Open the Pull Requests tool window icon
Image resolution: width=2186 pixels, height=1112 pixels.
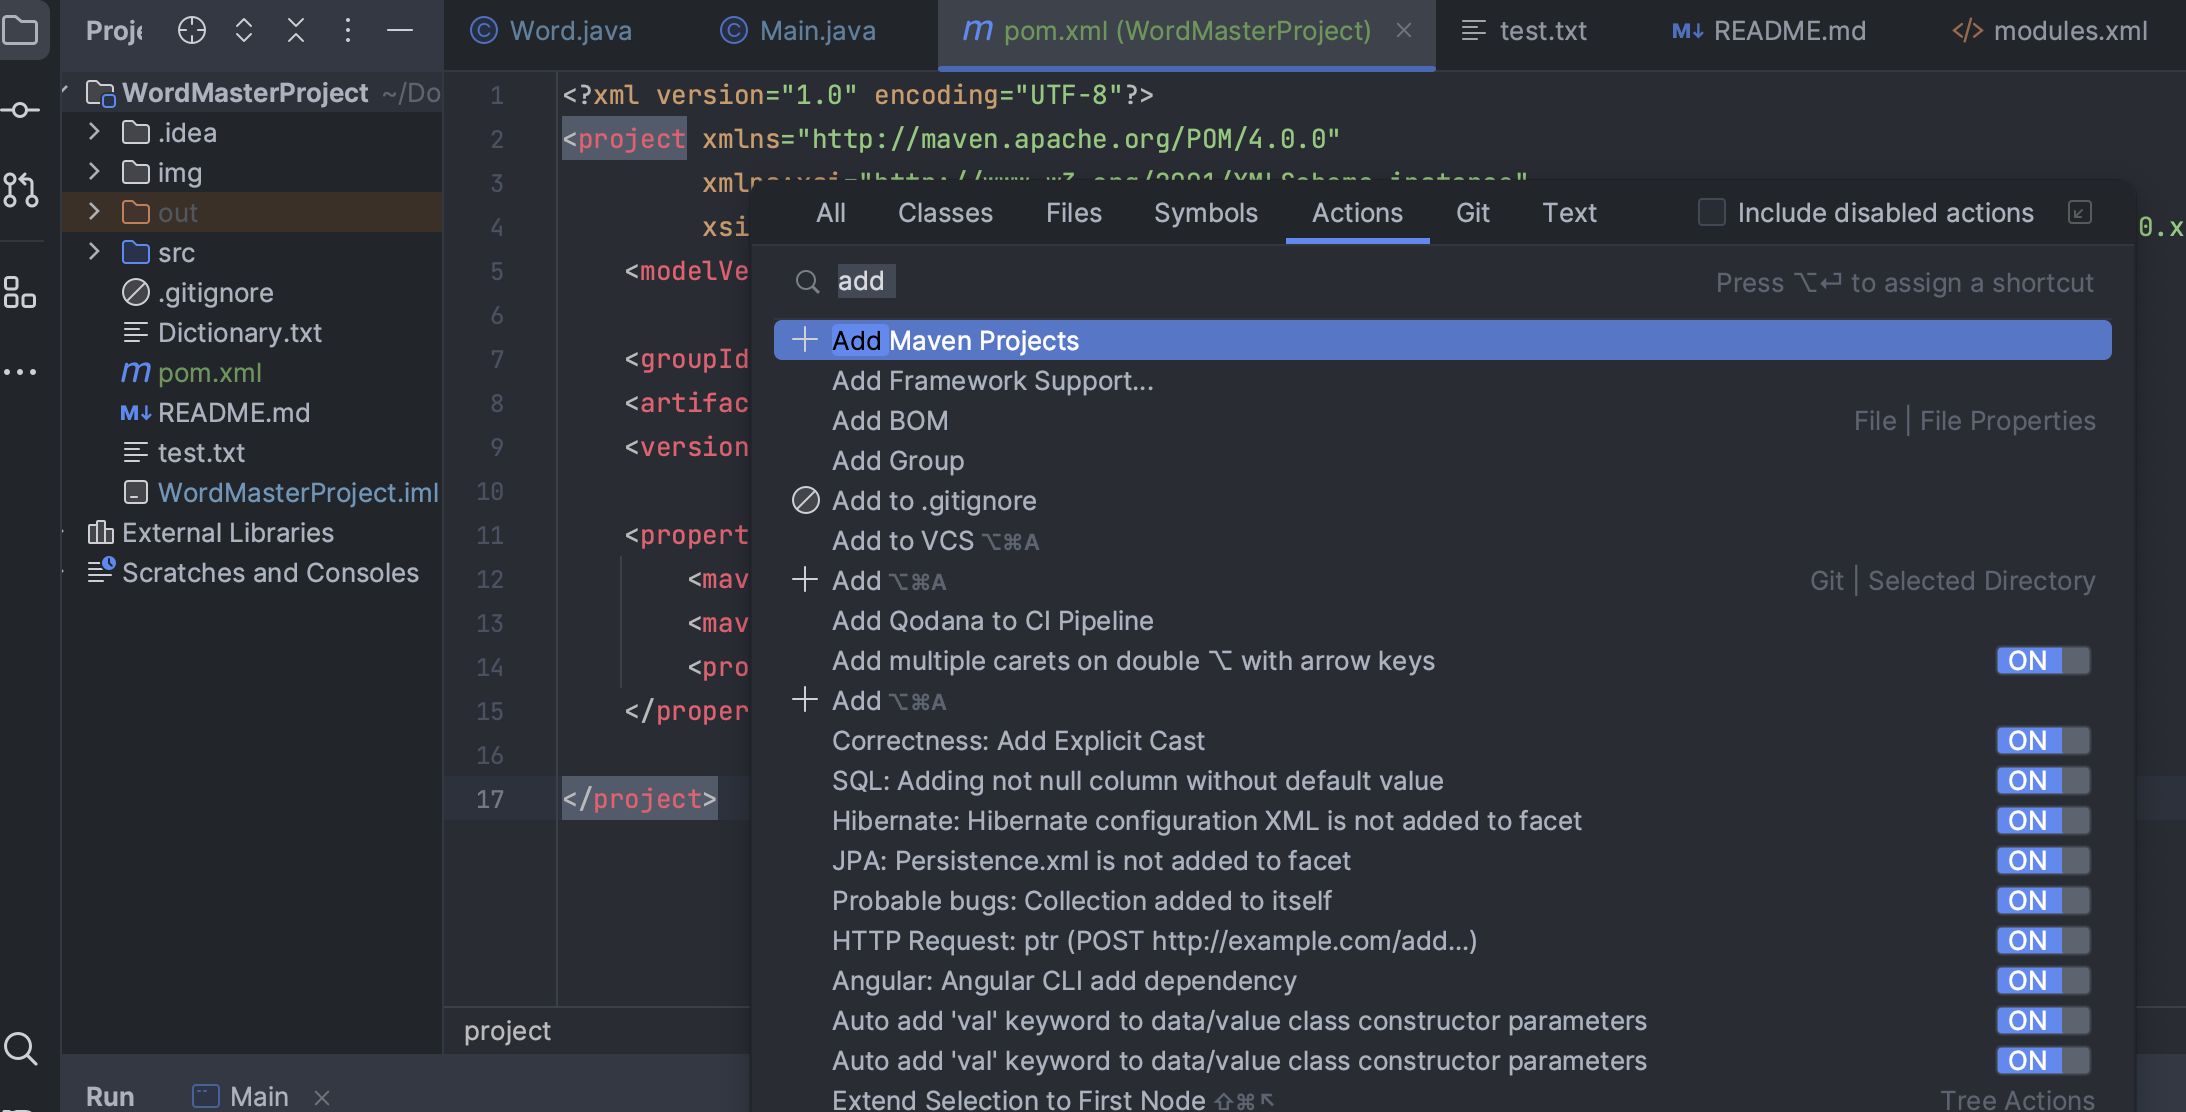coord(20,190)
